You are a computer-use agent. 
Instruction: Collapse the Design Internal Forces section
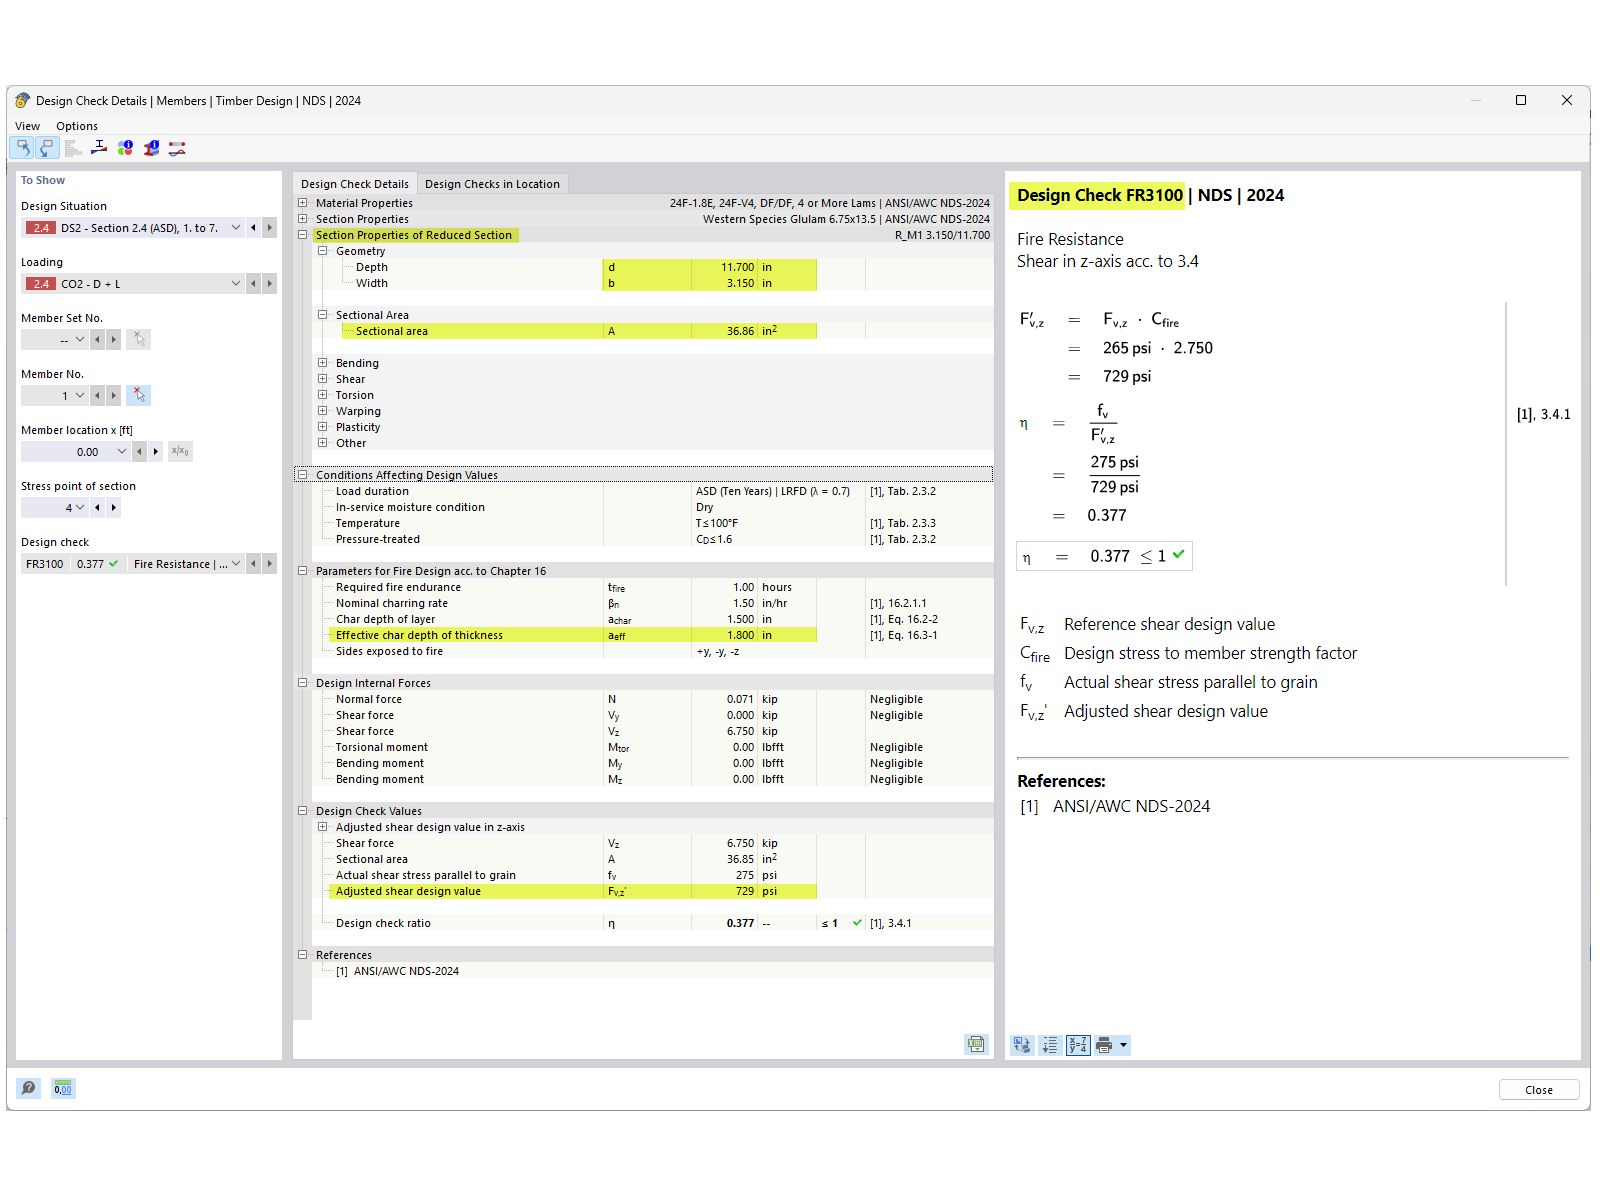[303, 683]
